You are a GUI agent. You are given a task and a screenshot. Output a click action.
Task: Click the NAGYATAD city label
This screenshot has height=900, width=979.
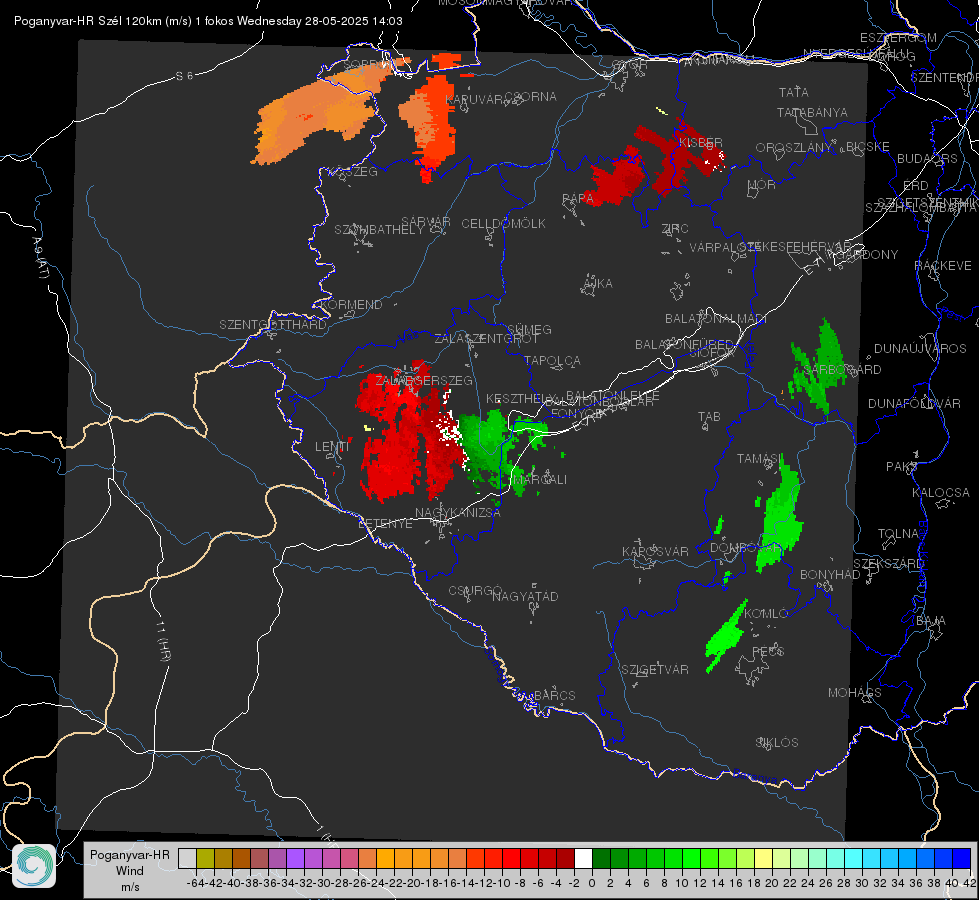[525, 596]
